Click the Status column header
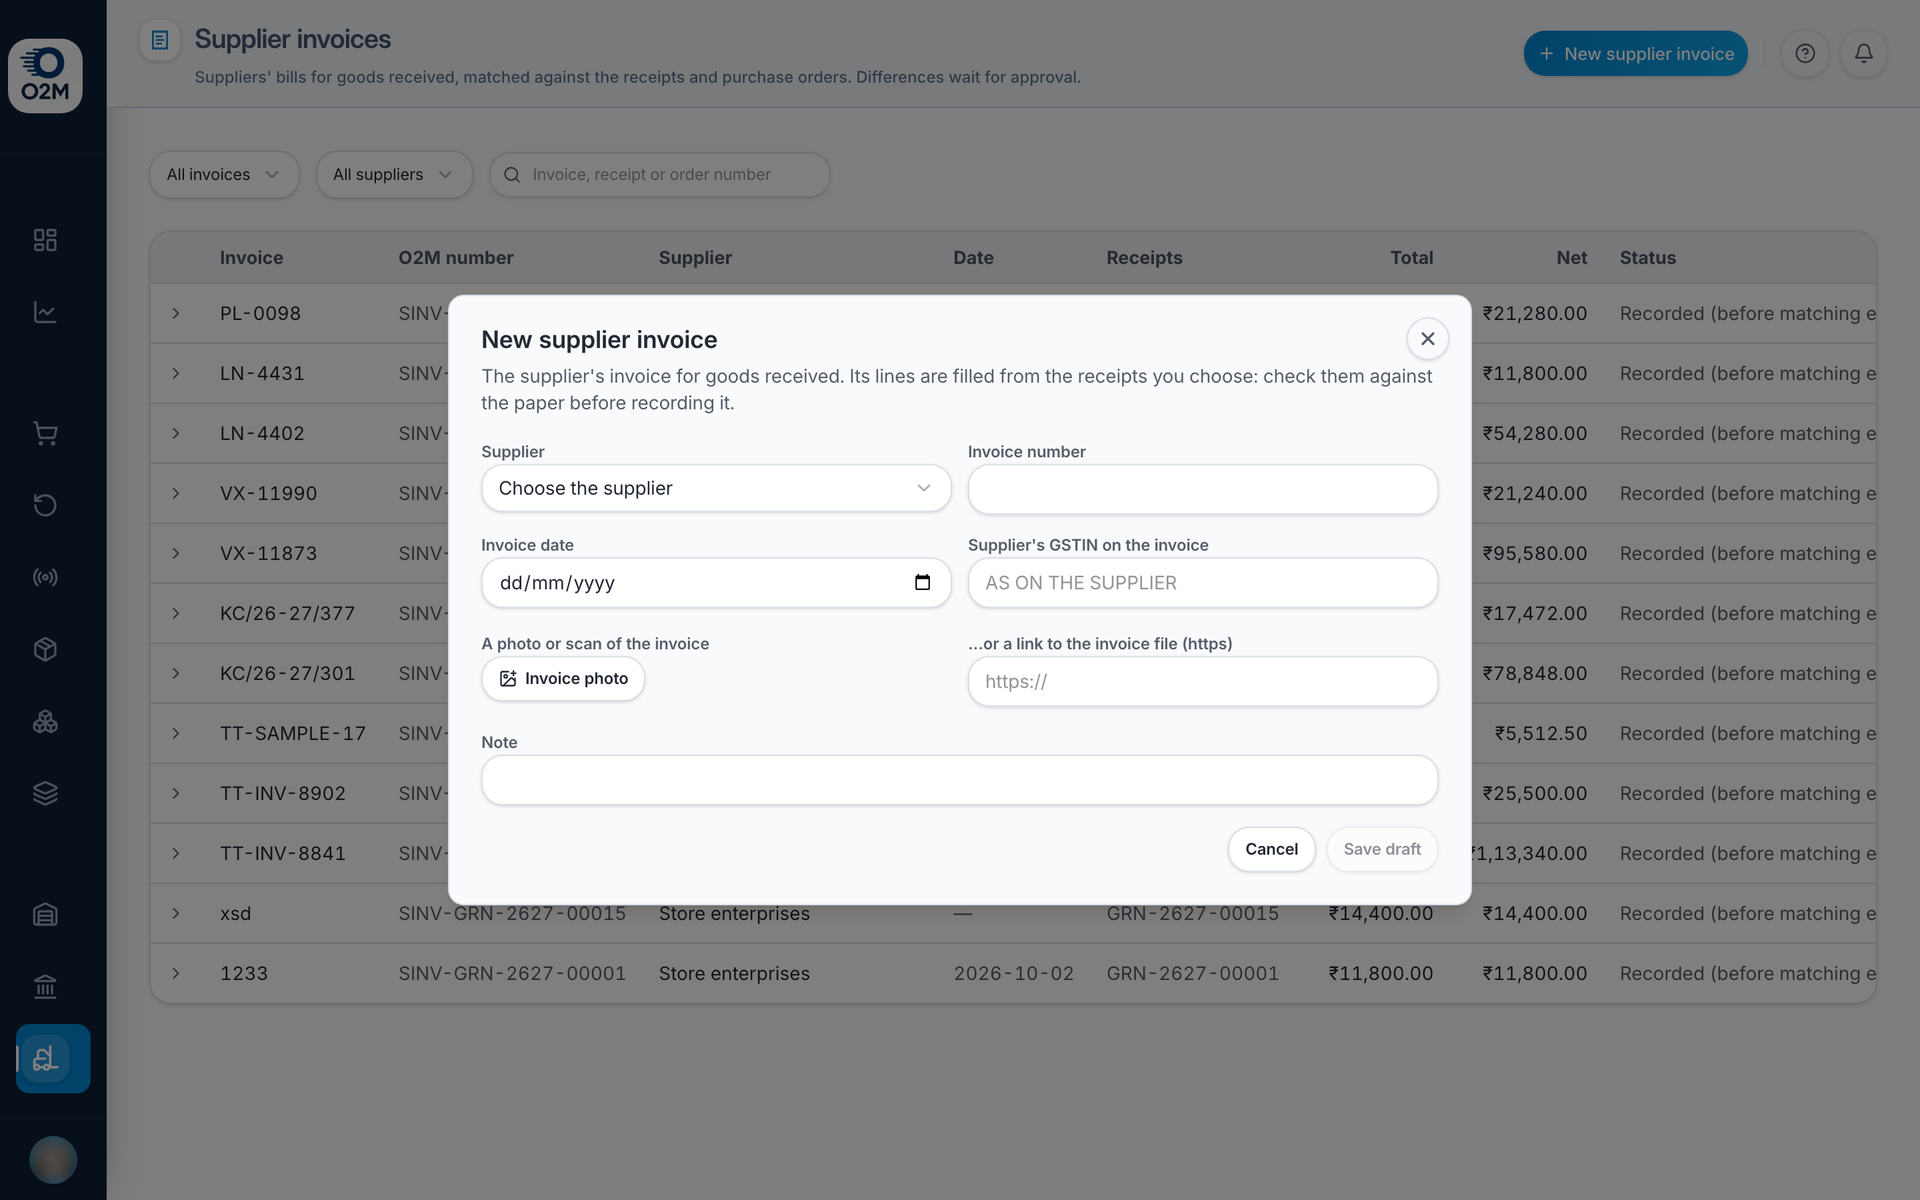This screenshot has height=1200, width=1920. [1647, 258]
